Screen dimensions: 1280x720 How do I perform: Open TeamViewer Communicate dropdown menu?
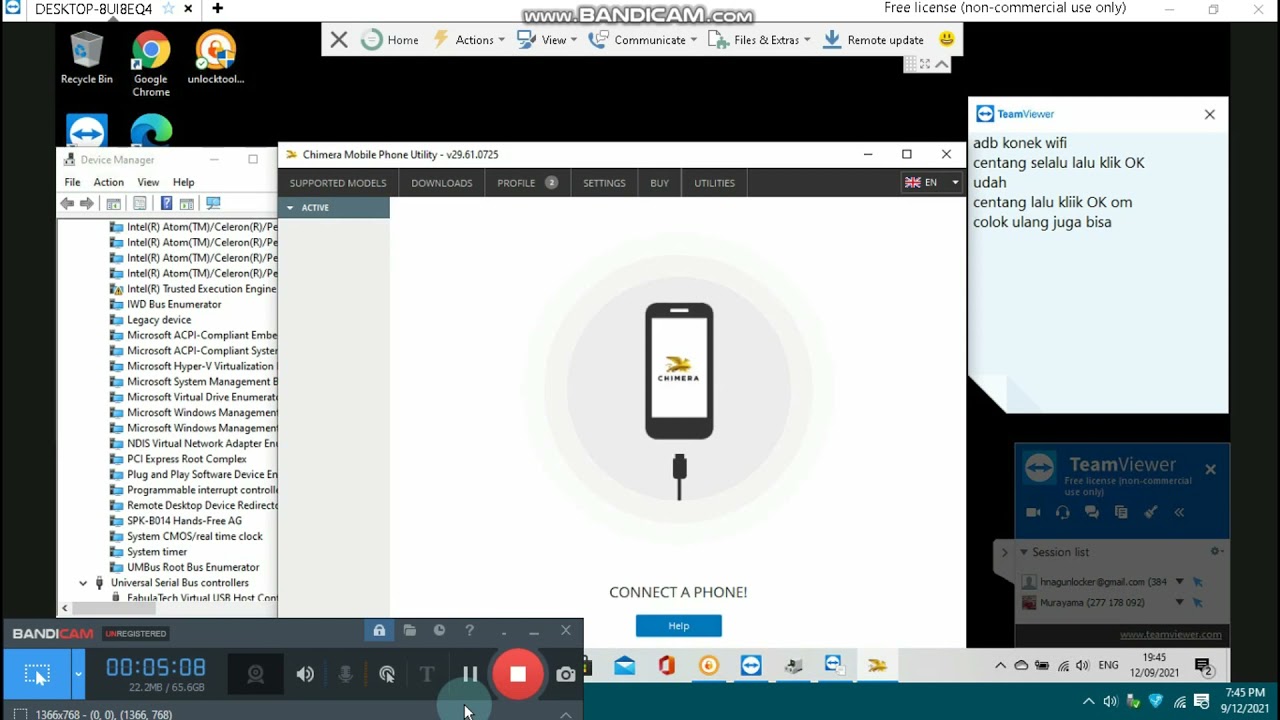pos(643,40)
